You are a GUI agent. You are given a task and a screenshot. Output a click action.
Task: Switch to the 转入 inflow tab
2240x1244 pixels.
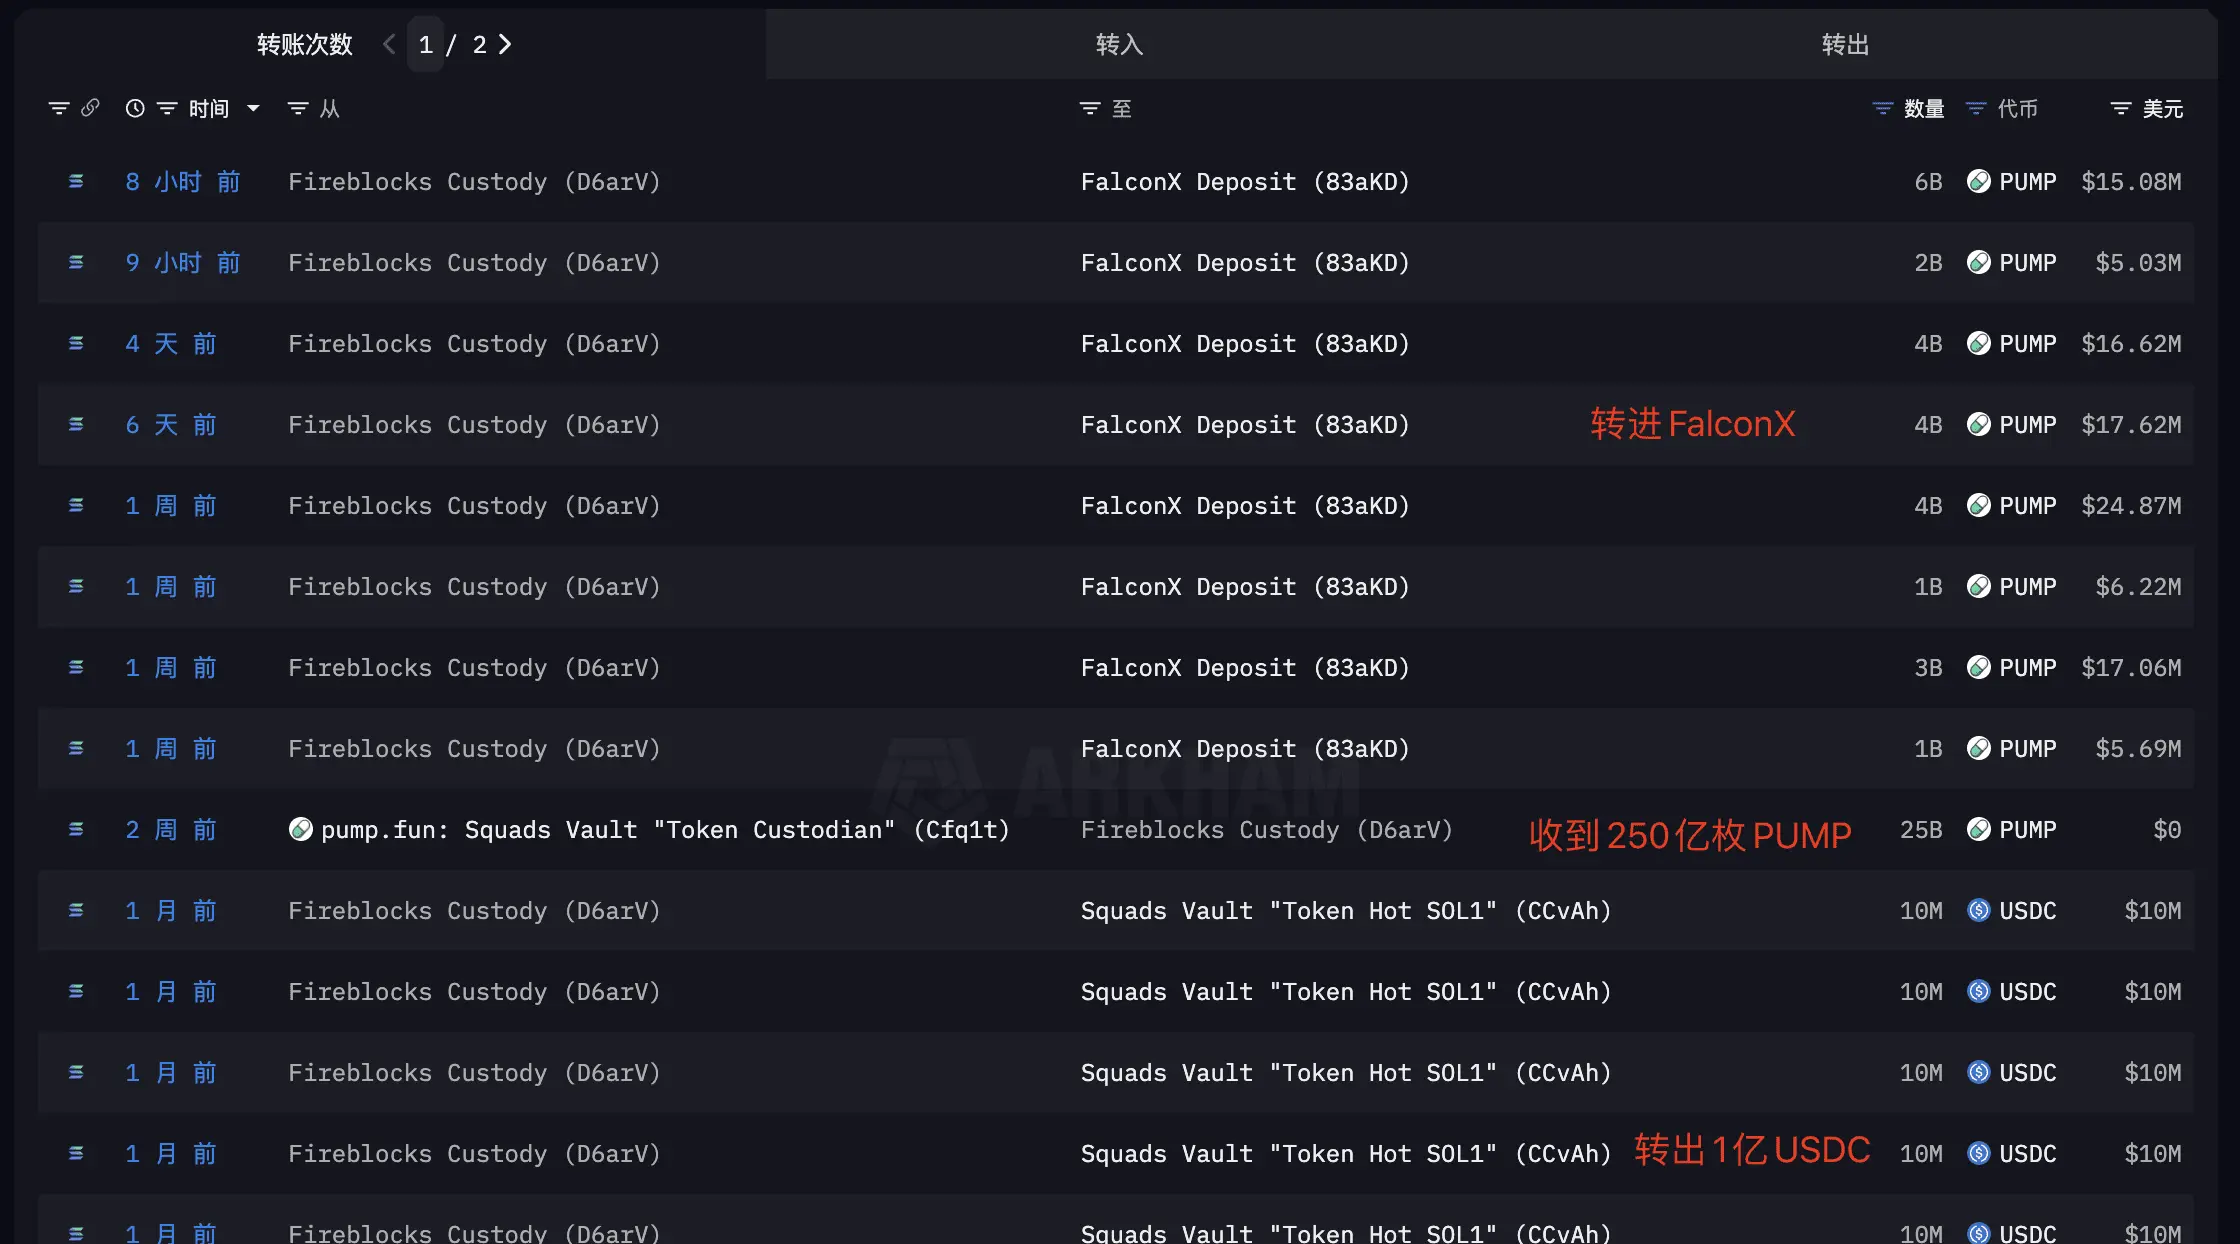(1120, 44)
